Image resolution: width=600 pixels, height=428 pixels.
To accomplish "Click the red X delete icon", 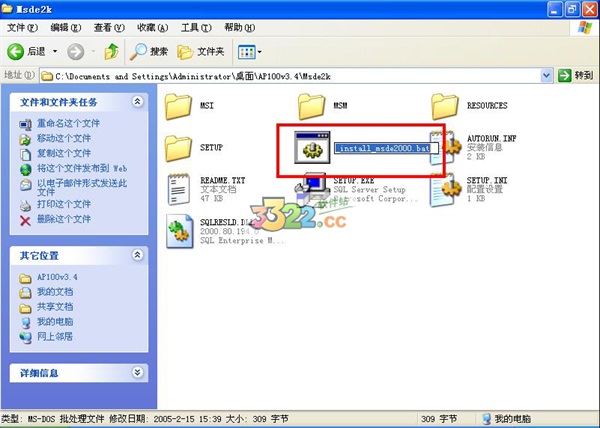I will click(25, 220).
